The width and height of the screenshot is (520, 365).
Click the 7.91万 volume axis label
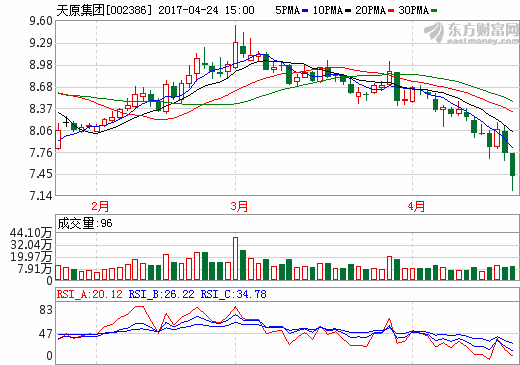pyautogui.click(x=35, y=269)
